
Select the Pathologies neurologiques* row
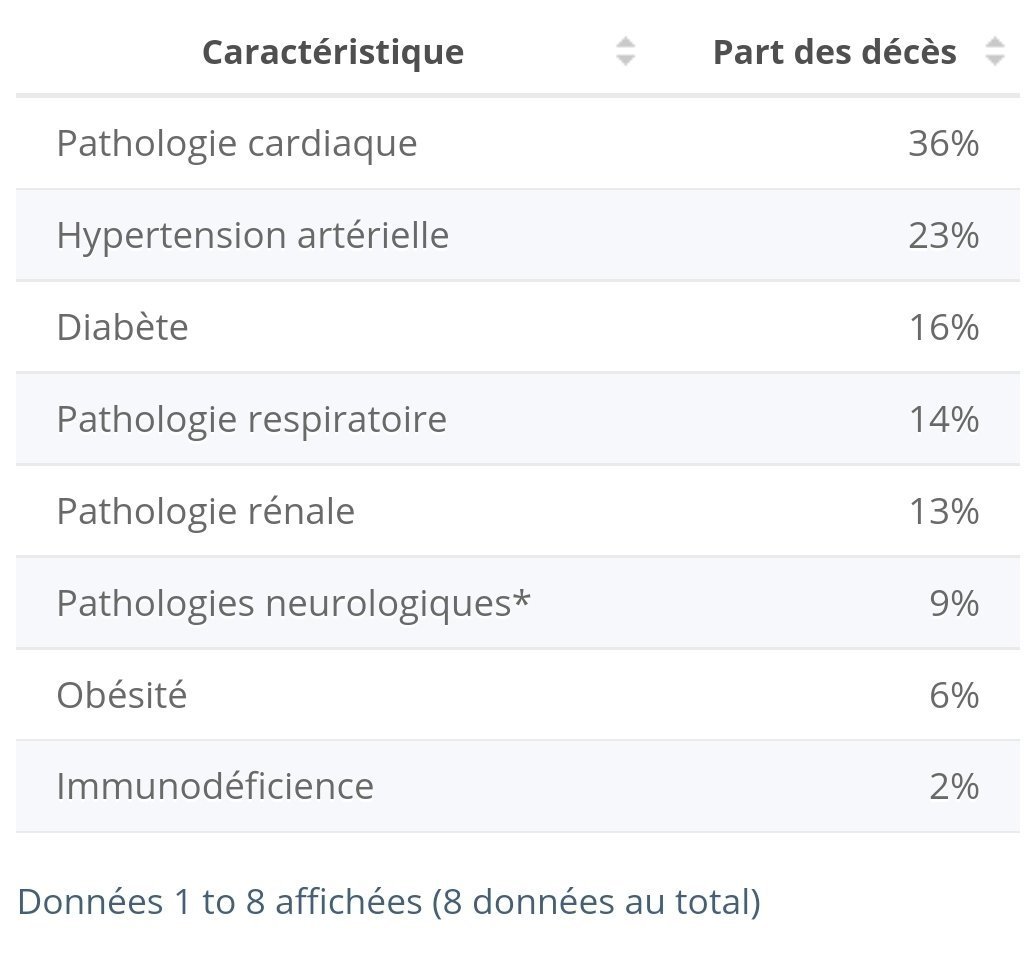pos(517,603)
